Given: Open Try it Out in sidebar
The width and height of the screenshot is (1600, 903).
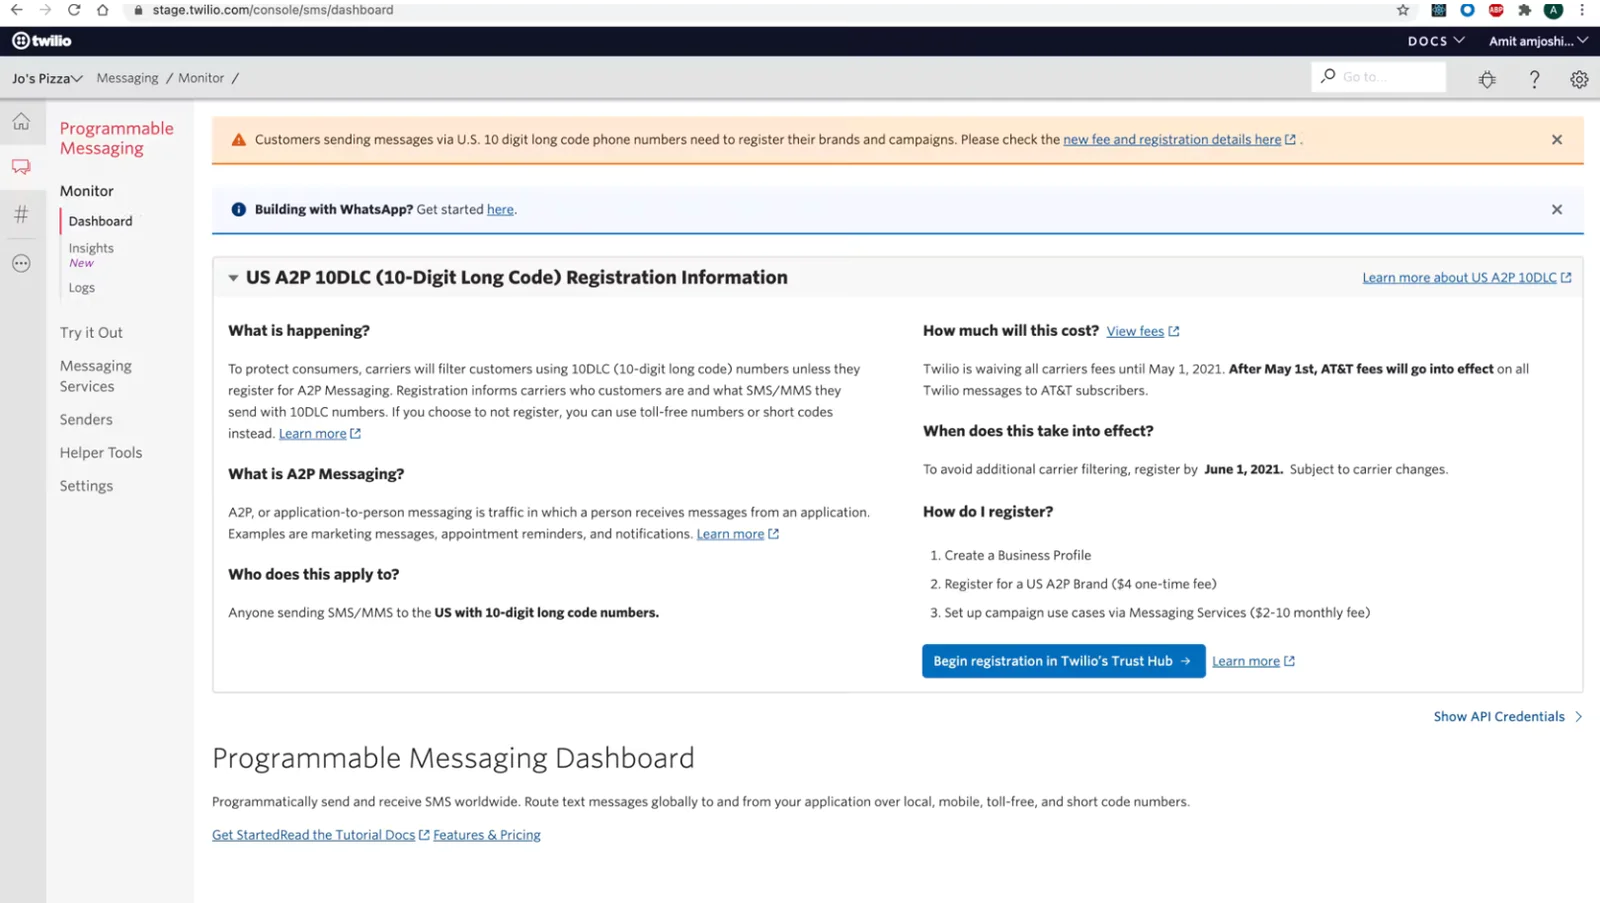Looking at the screenshot, I should click(x=91, y=333).
